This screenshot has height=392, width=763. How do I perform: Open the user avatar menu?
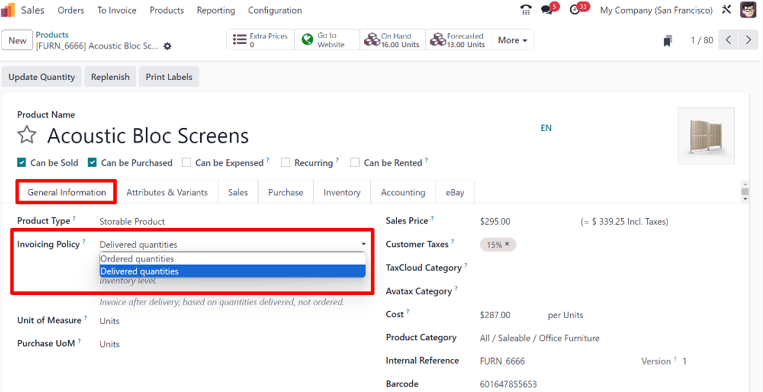(748, 10)
